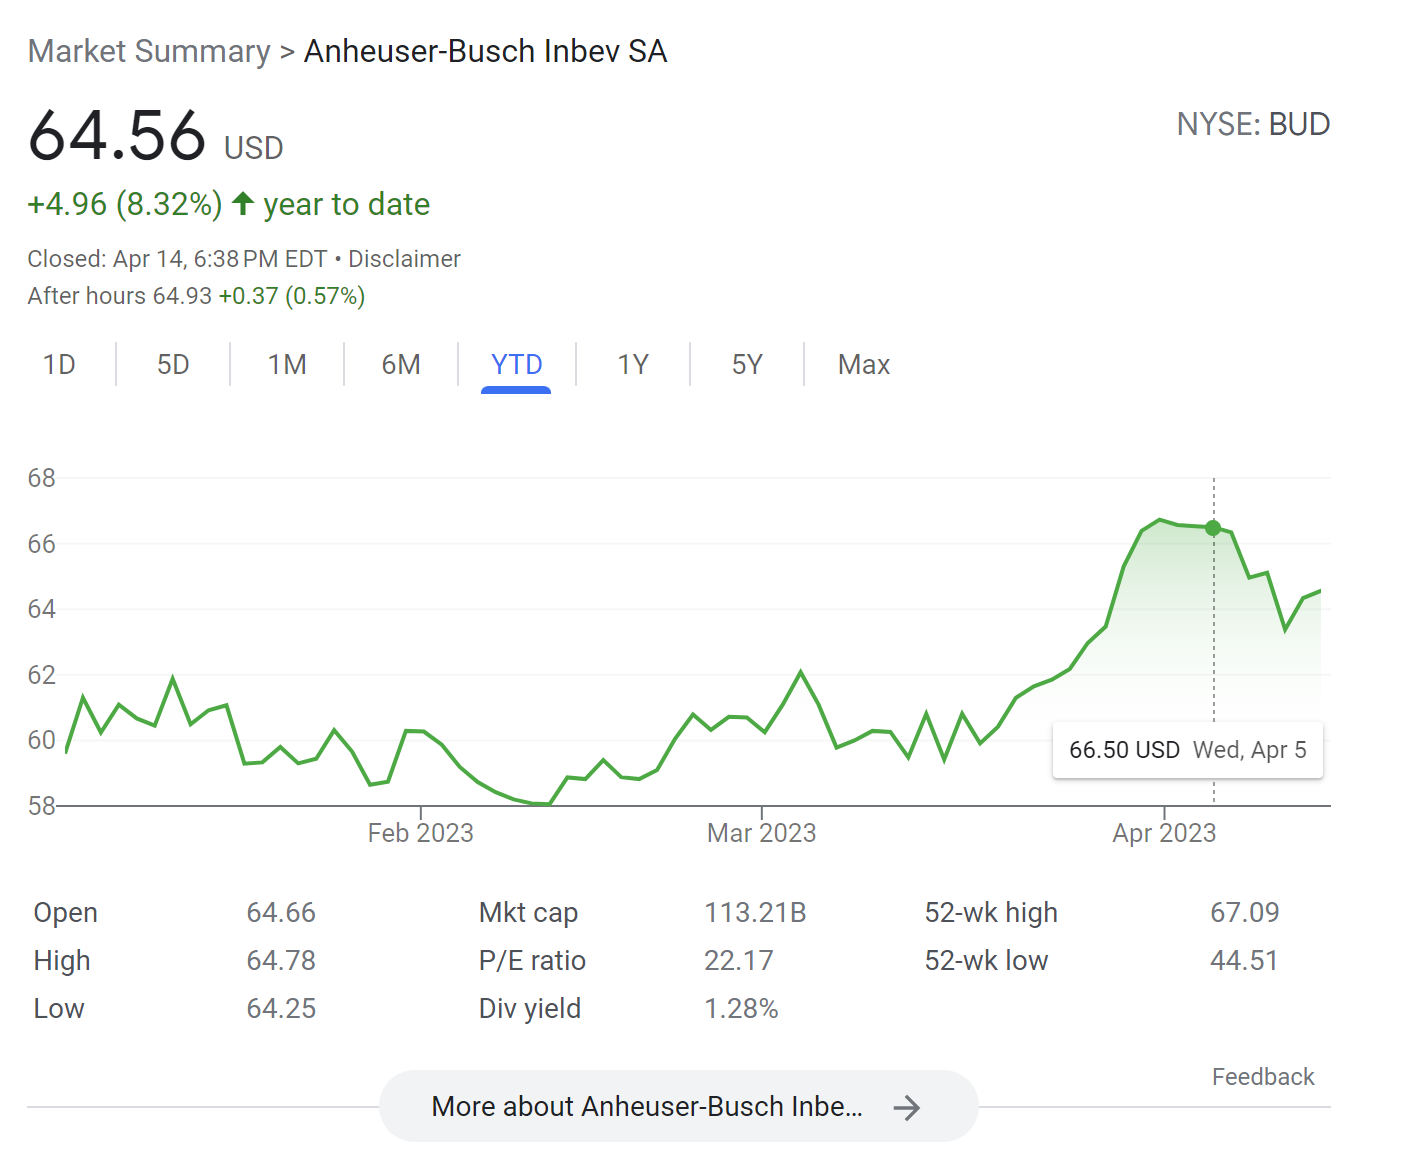
Task: Click the +4.96 (8.32%) change value
Action: [x=125, y=204]
